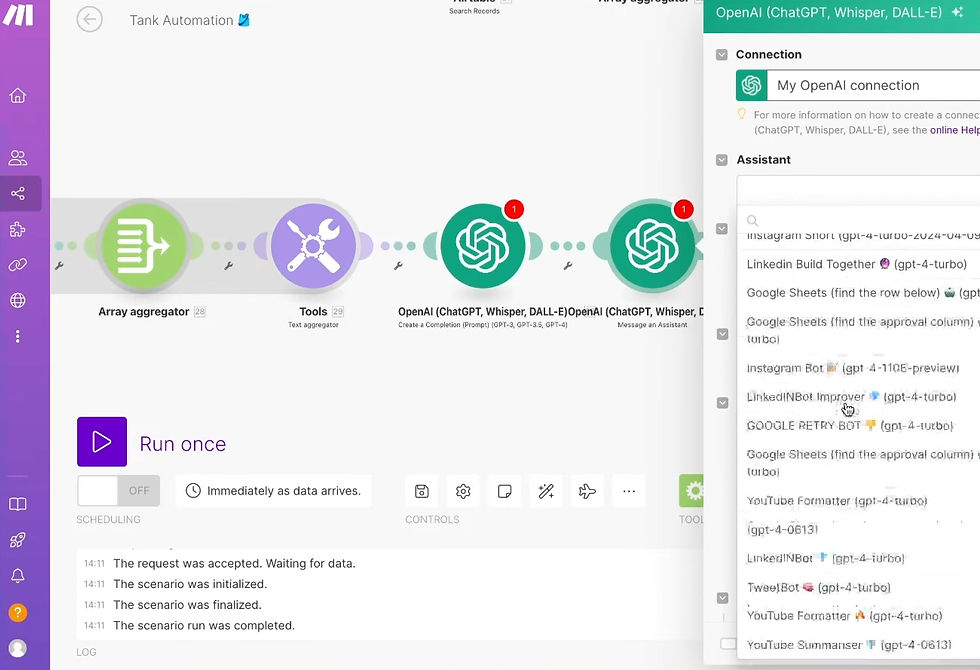Click error badge on Message Assistant module
Image resolution: width=980 pixels, height=670 pixels.
click(x=684, y=209)
